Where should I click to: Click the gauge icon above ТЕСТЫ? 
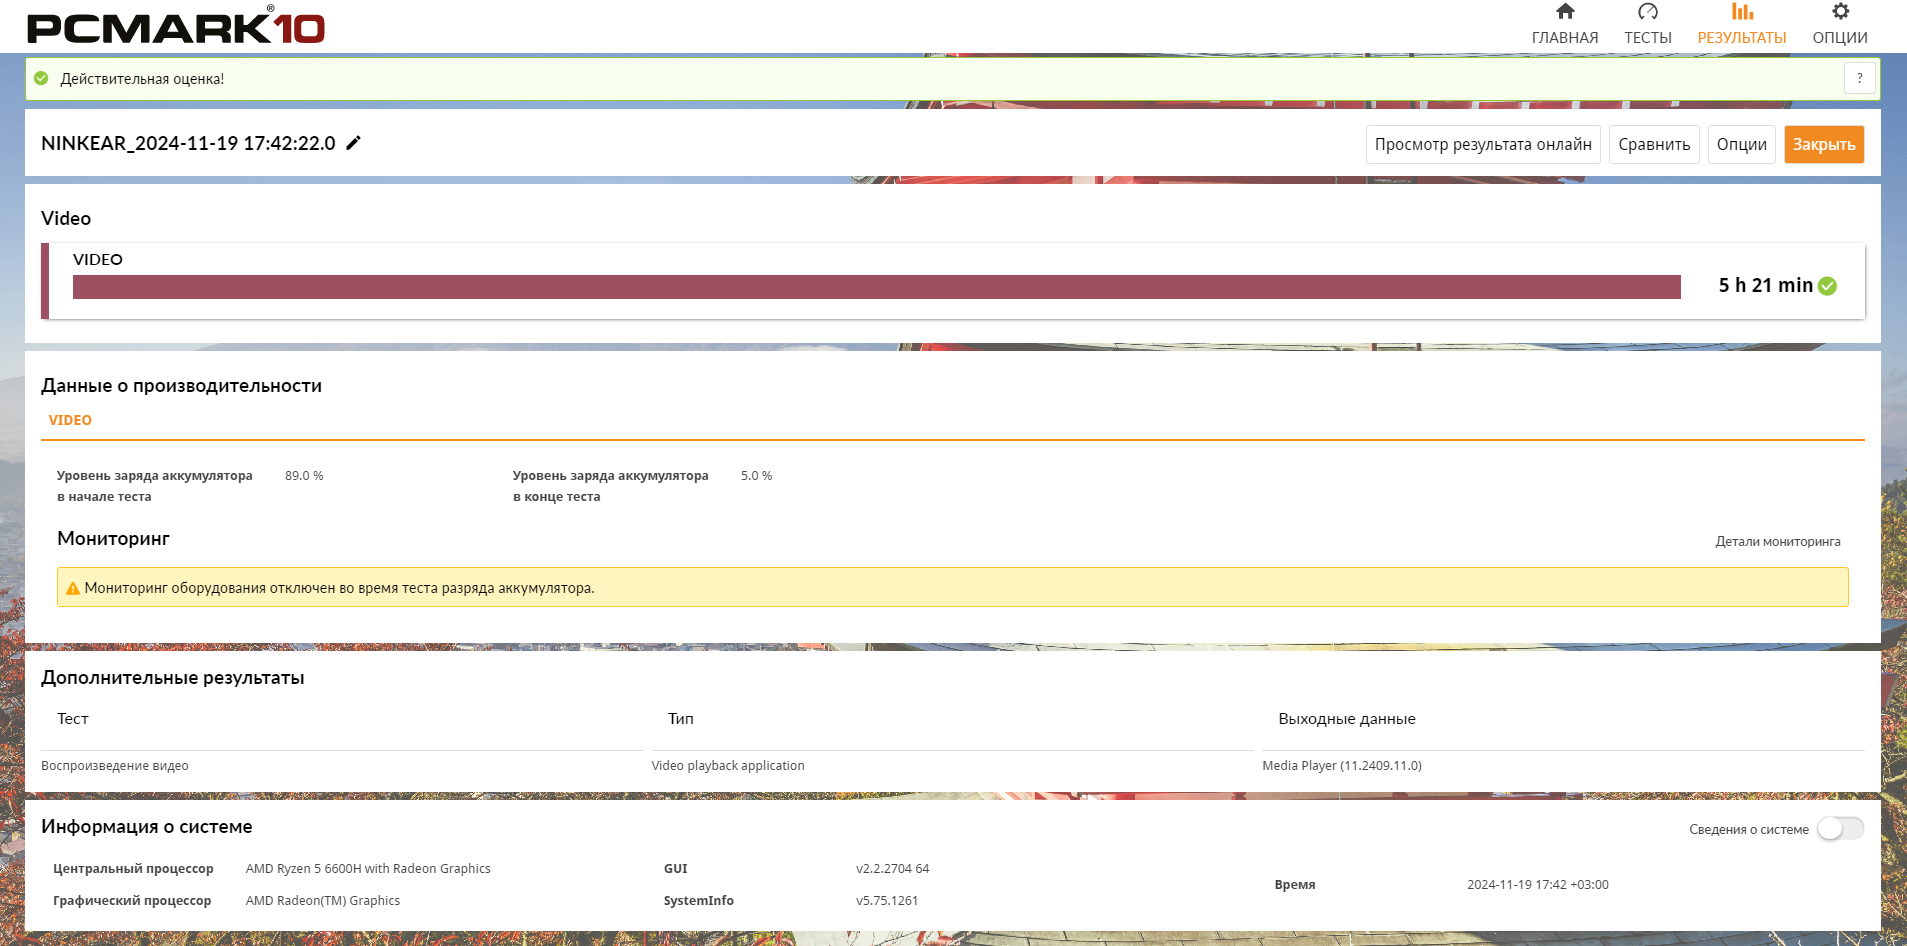tap(1648, 12)
